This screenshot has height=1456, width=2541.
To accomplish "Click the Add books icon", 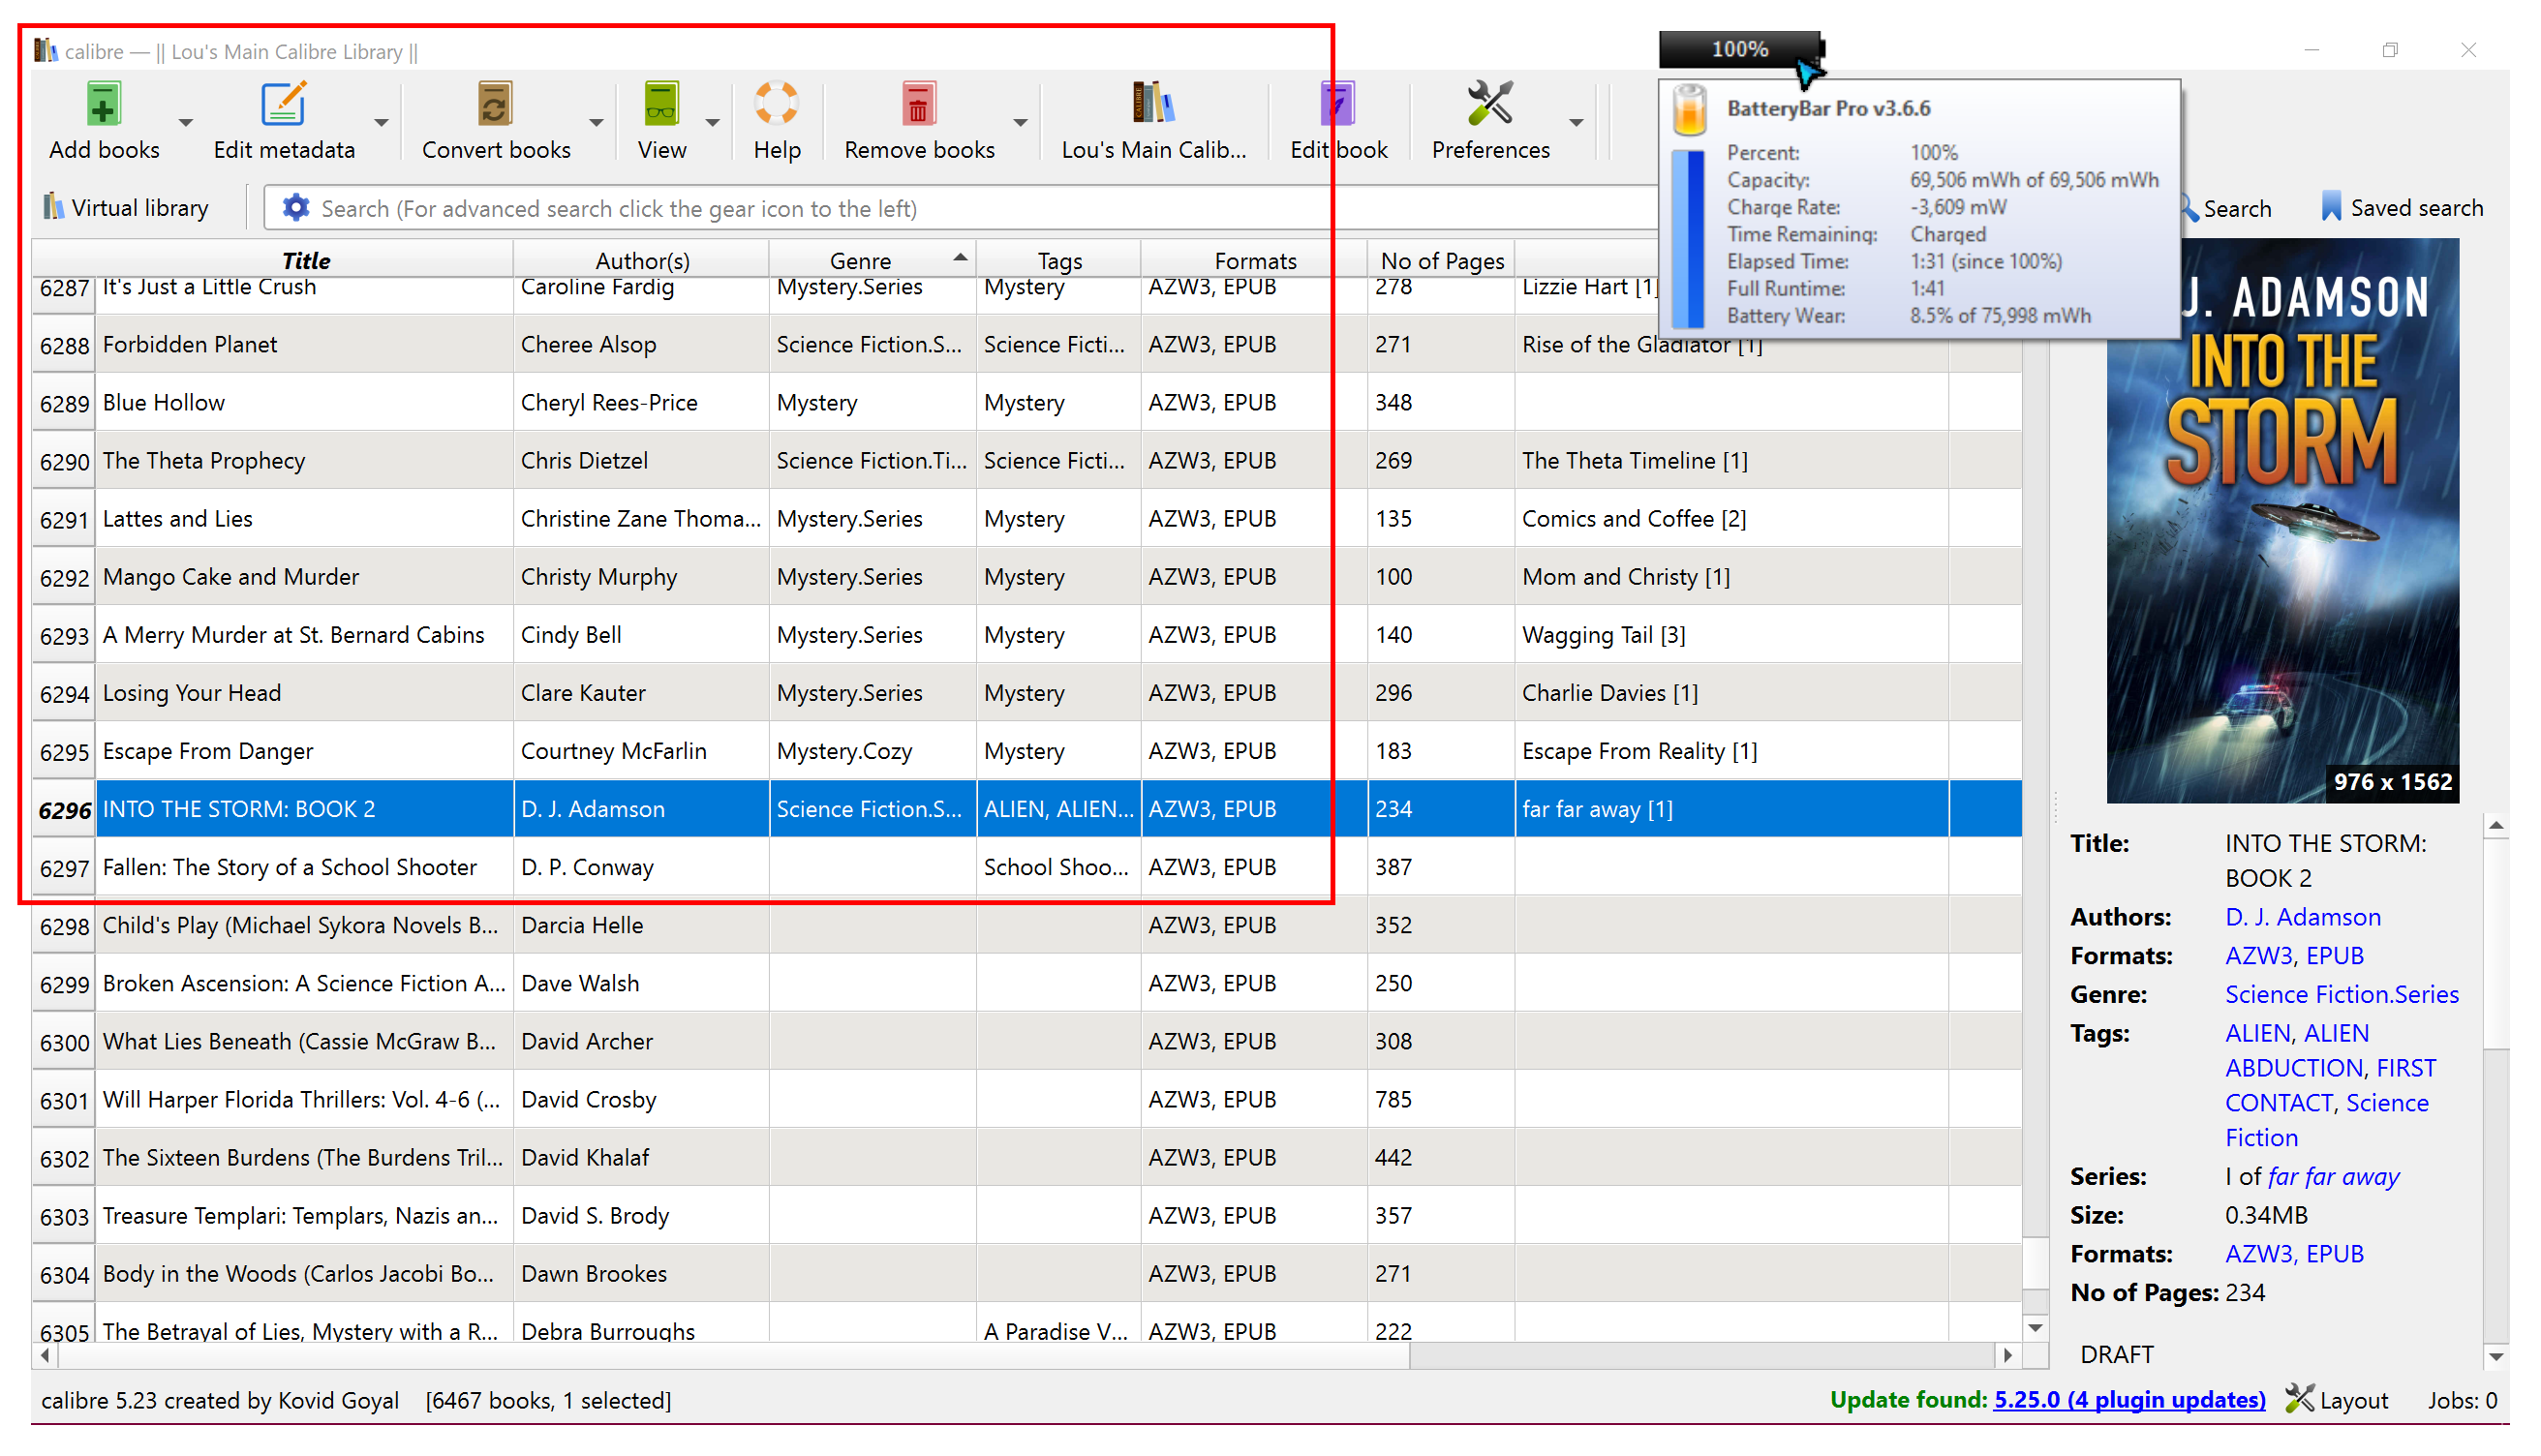I will (x=104, y=105).
